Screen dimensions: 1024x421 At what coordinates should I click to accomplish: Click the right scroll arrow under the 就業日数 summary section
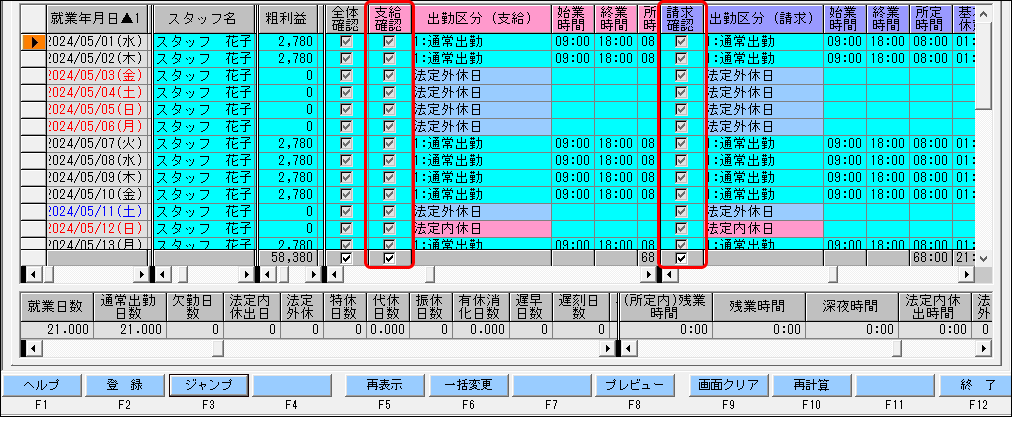point(608,349)
